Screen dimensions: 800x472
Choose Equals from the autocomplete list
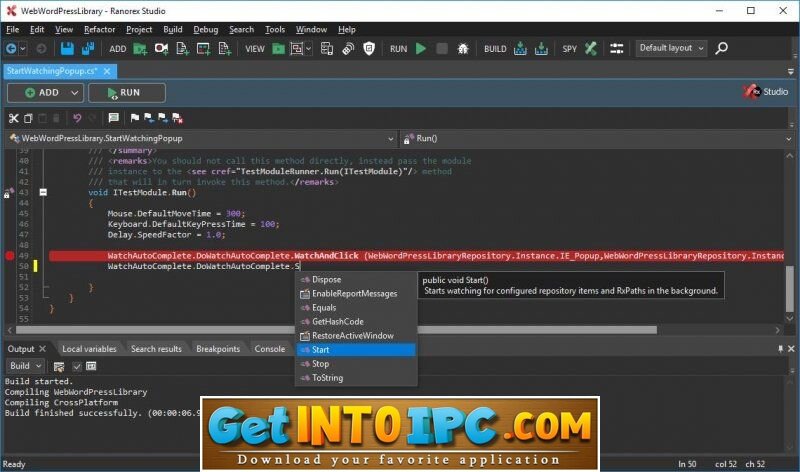pyautogui.click(x=356, y=308)
